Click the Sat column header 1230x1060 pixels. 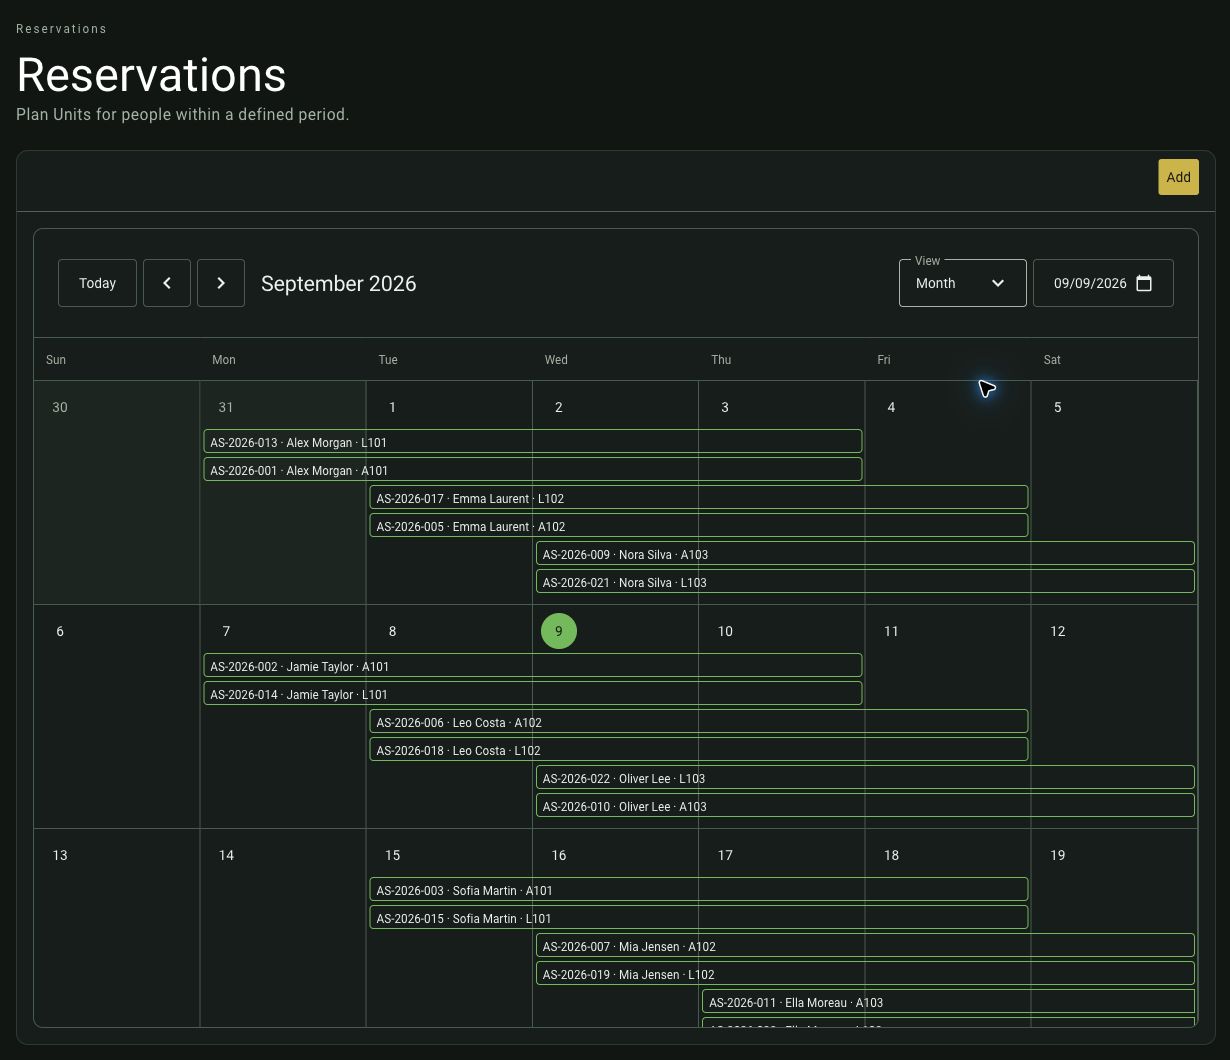[1052, 359]
